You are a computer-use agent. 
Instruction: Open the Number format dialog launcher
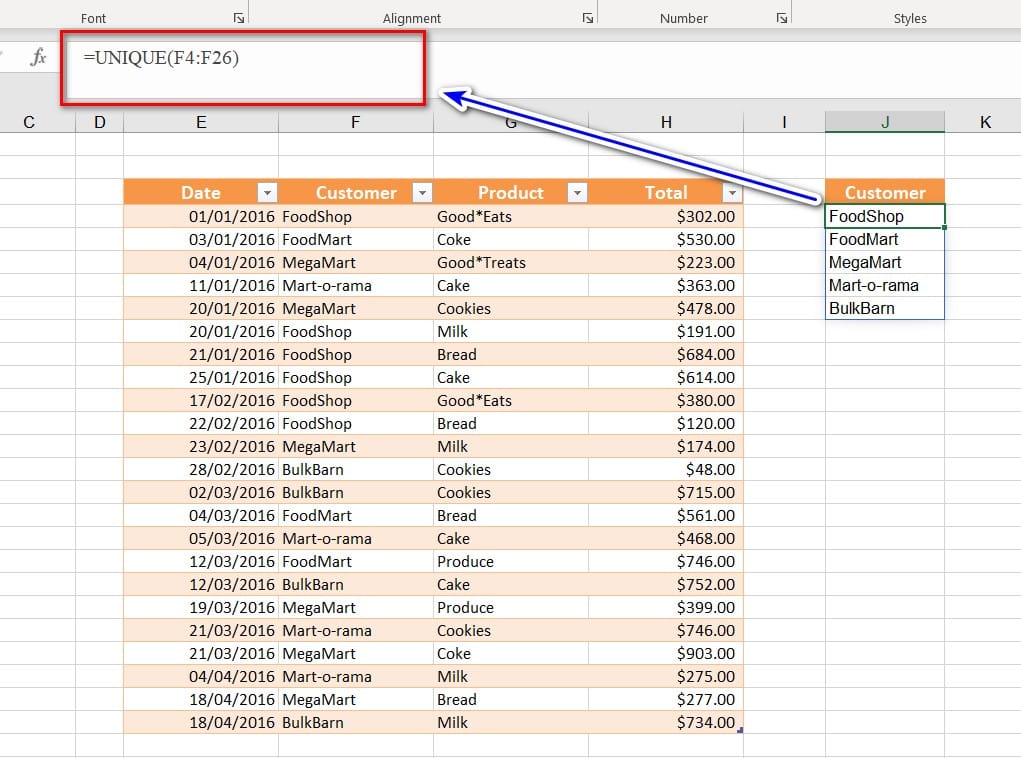(781, 18)
